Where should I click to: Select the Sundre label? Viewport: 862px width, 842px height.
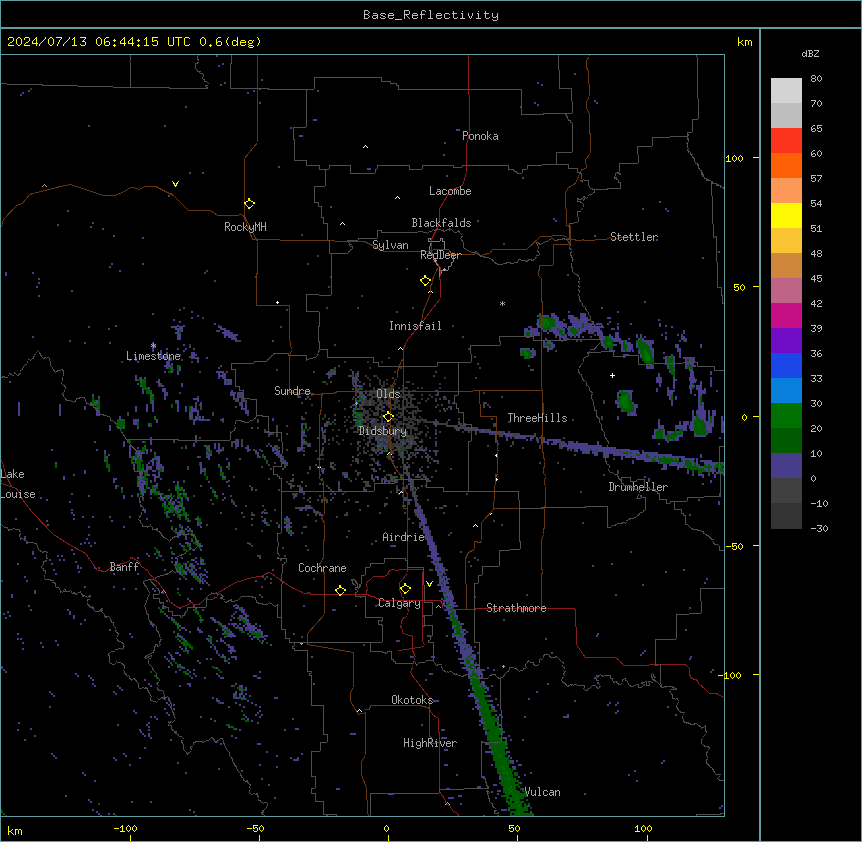[292, 391]
